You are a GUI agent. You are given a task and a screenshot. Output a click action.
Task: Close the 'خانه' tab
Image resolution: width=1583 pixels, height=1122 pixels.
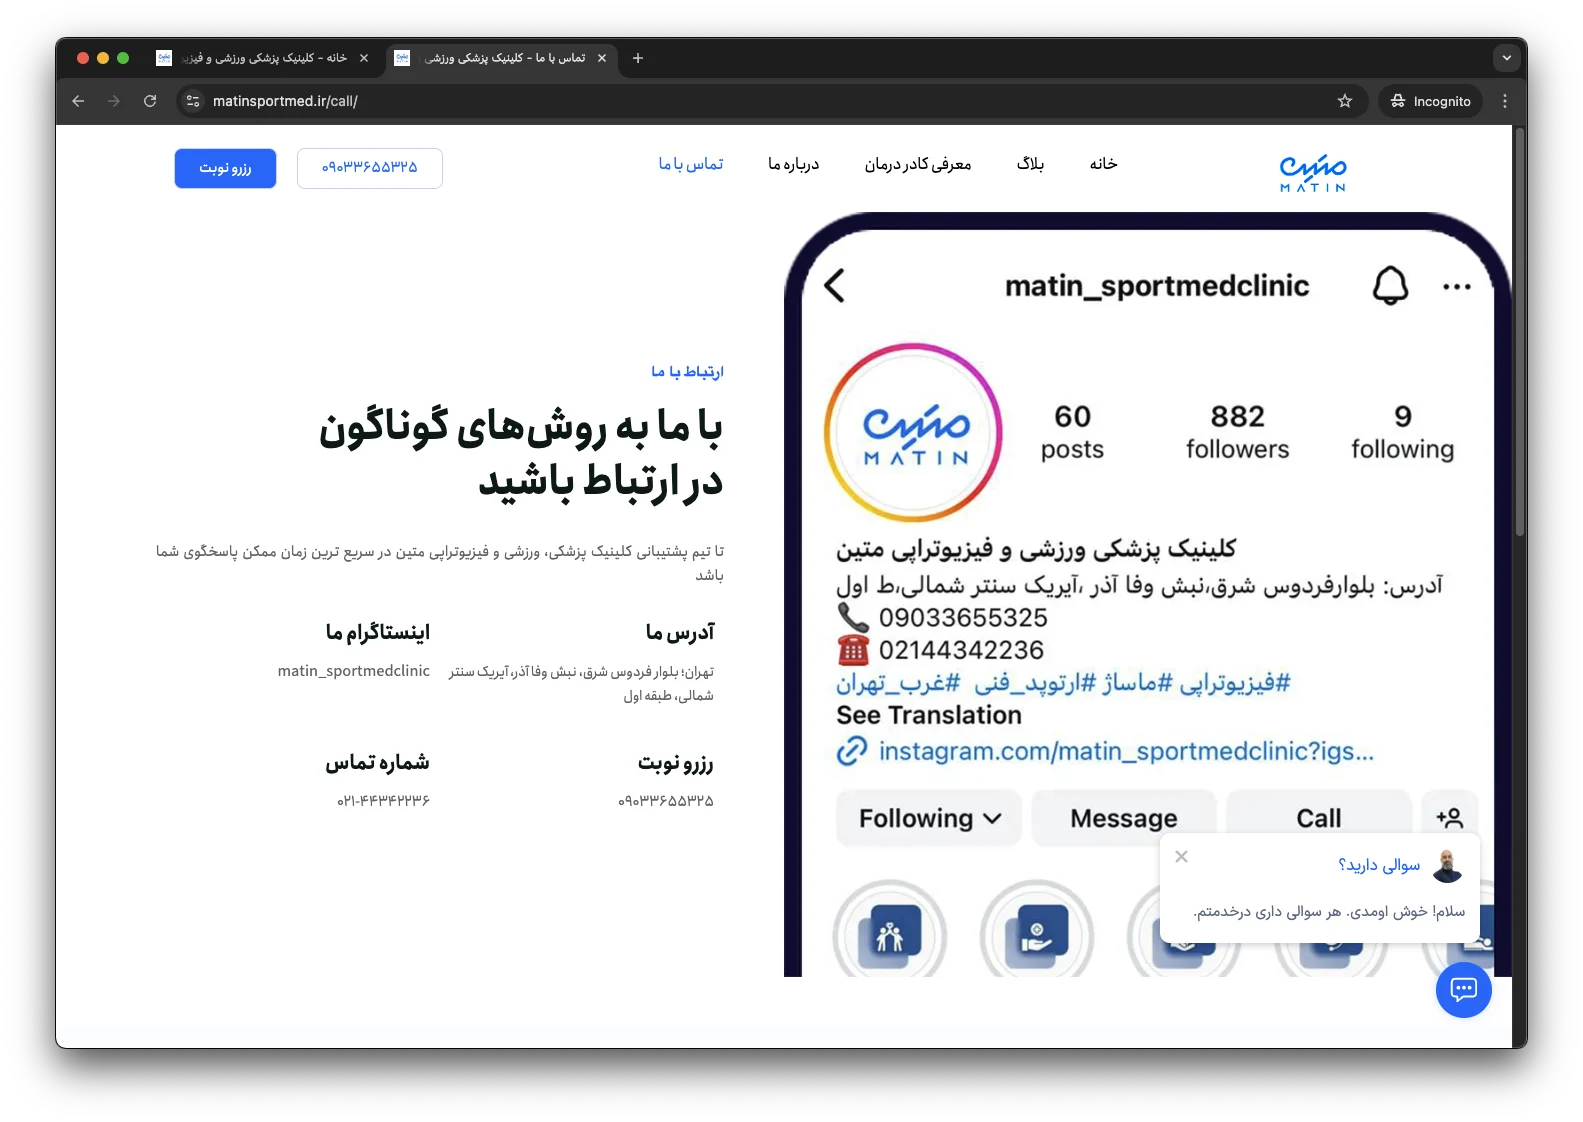[x=364, y=58]
